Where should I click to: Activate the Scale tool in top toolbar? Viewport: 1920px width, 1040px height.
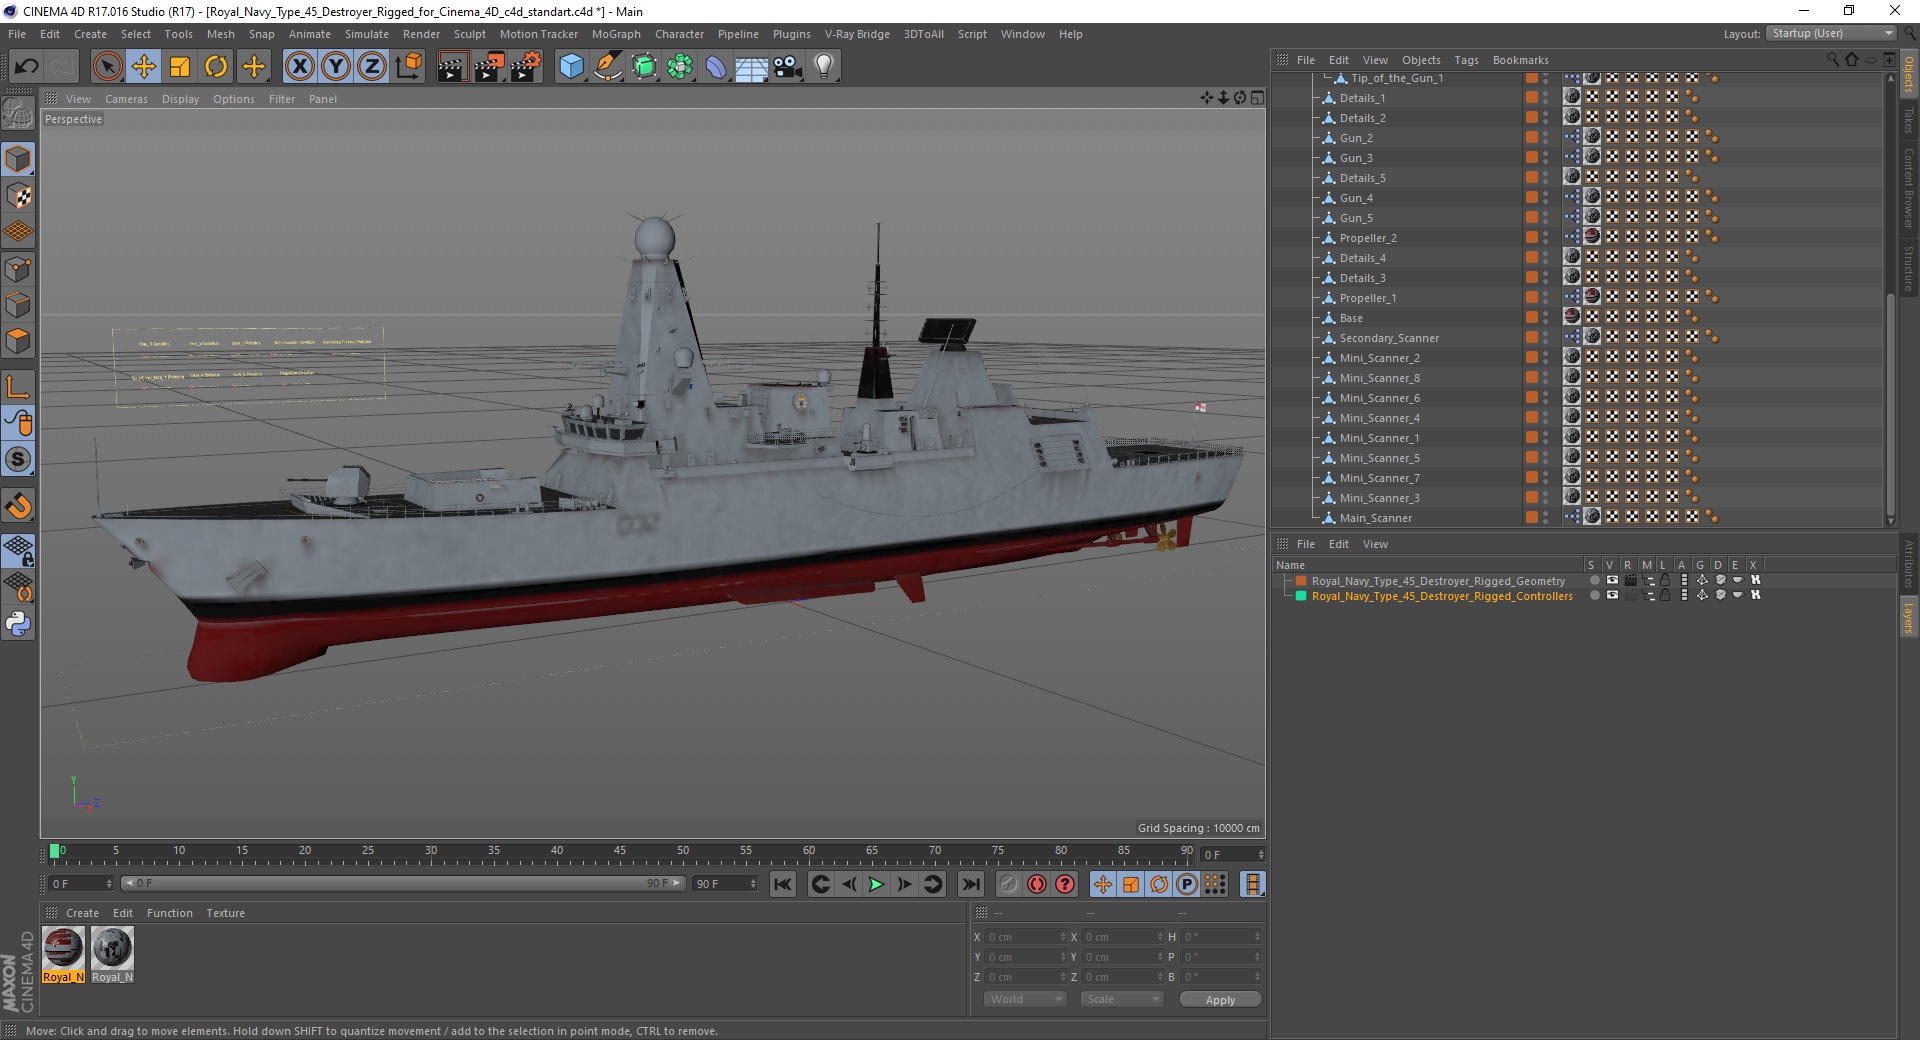tap(180, 67)
